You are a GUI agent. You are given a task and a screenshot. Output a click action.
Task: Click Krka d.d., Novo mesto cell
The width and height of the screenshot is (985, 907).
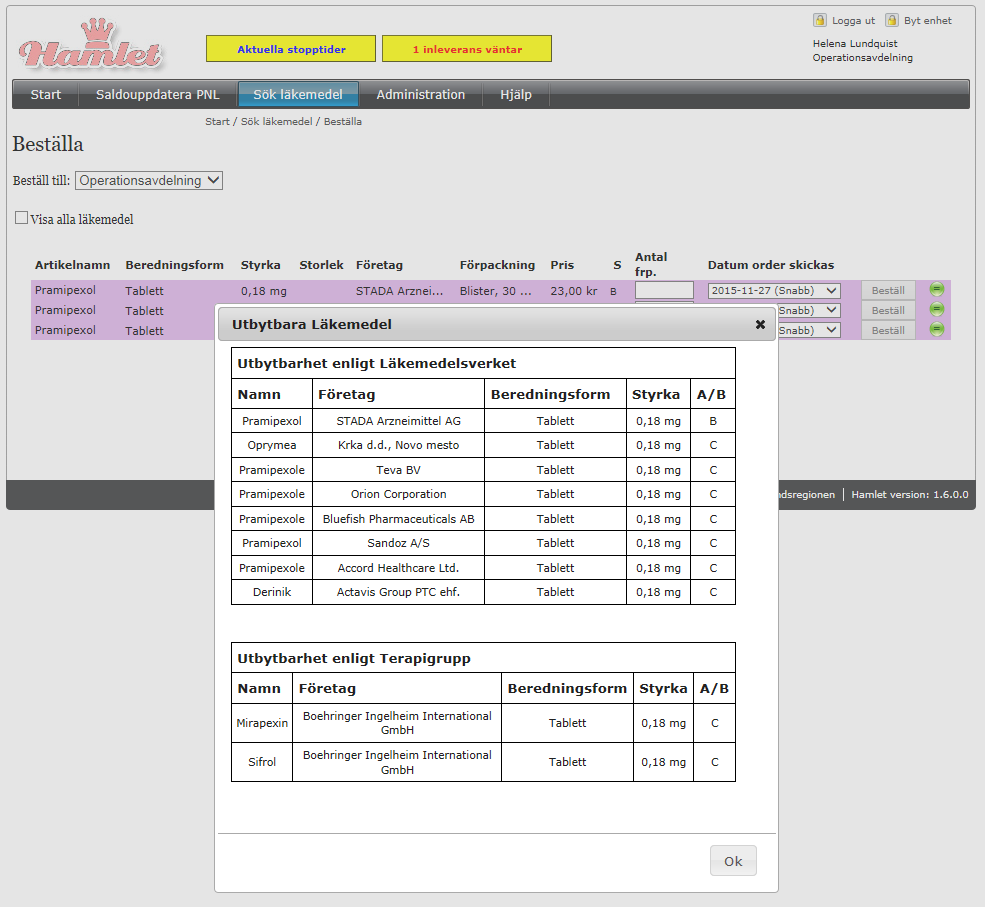[398, 445]
